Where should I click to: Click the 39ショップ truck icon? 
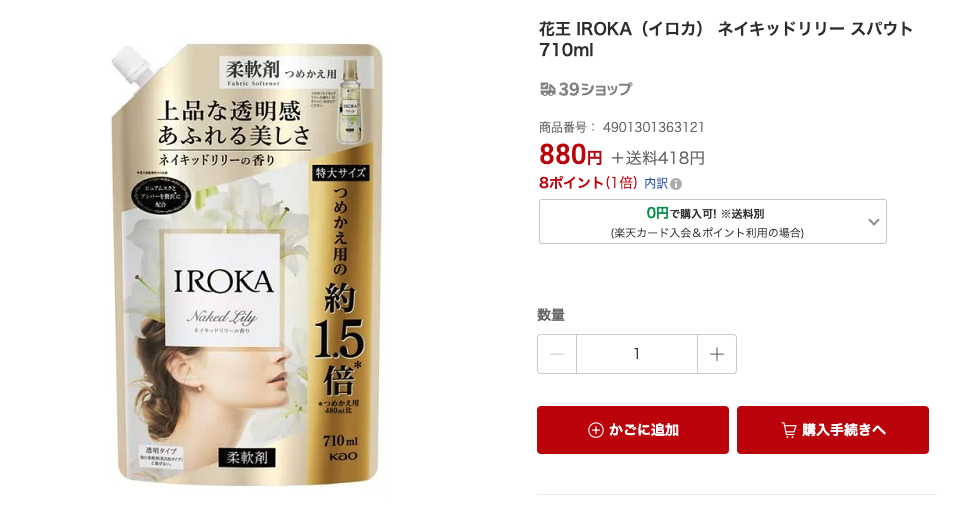[x=548, y=90]
